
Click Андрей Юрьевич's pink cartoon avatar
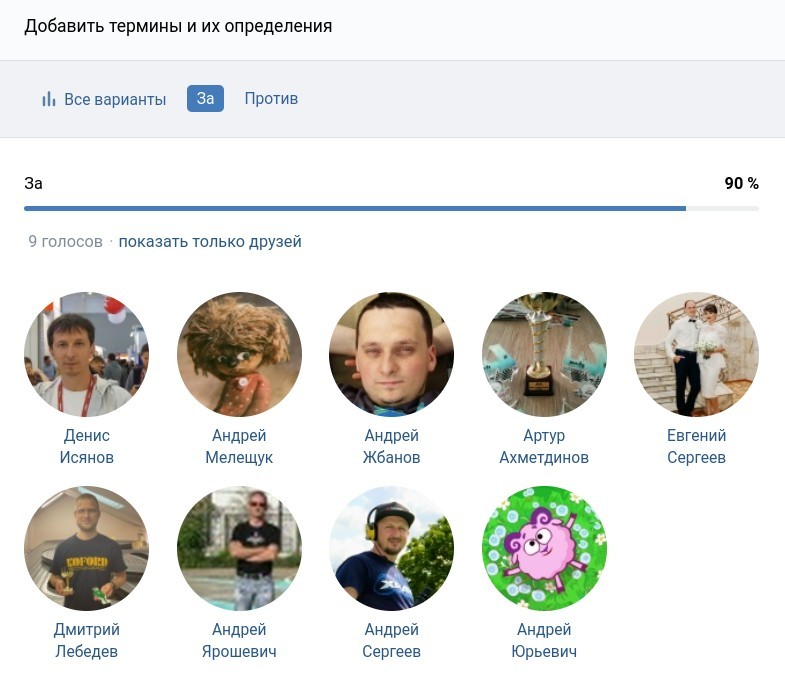pyautogui.click(x=544, y=548)
